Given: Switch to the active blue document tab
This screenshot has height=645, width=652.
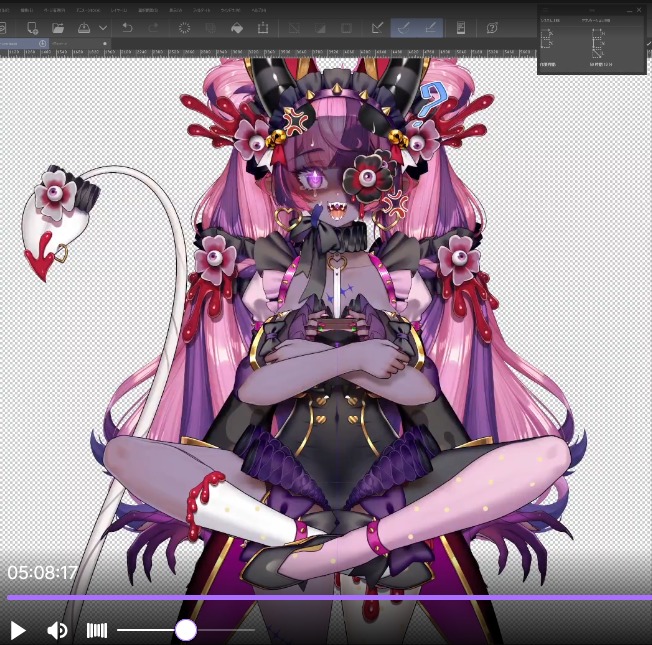Looking at the screenshot, I should [x=24, y=43].
